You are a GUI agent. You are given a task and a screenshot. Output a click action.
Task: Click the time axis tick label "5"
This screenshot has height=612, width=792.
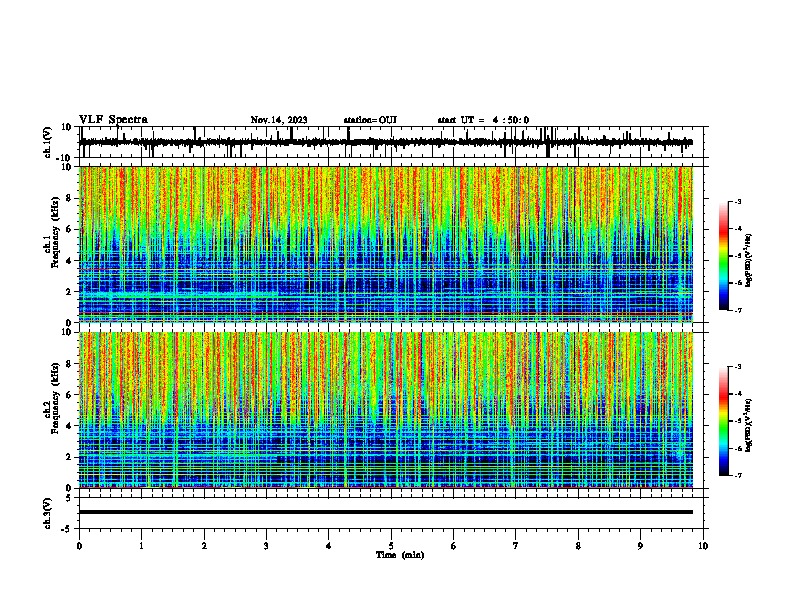point(391,546)
